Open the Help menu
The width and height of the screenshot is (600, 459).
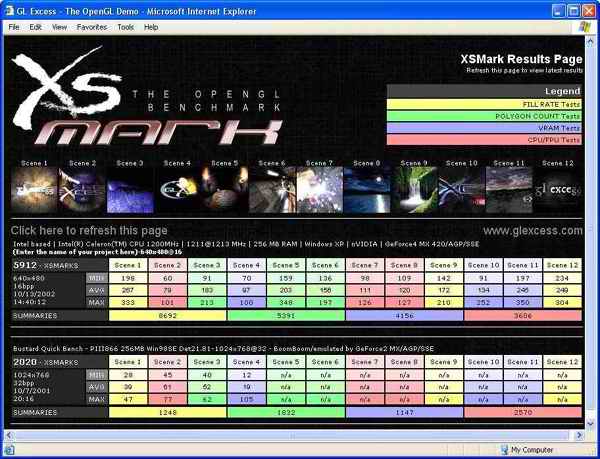(x=151, y=27)
